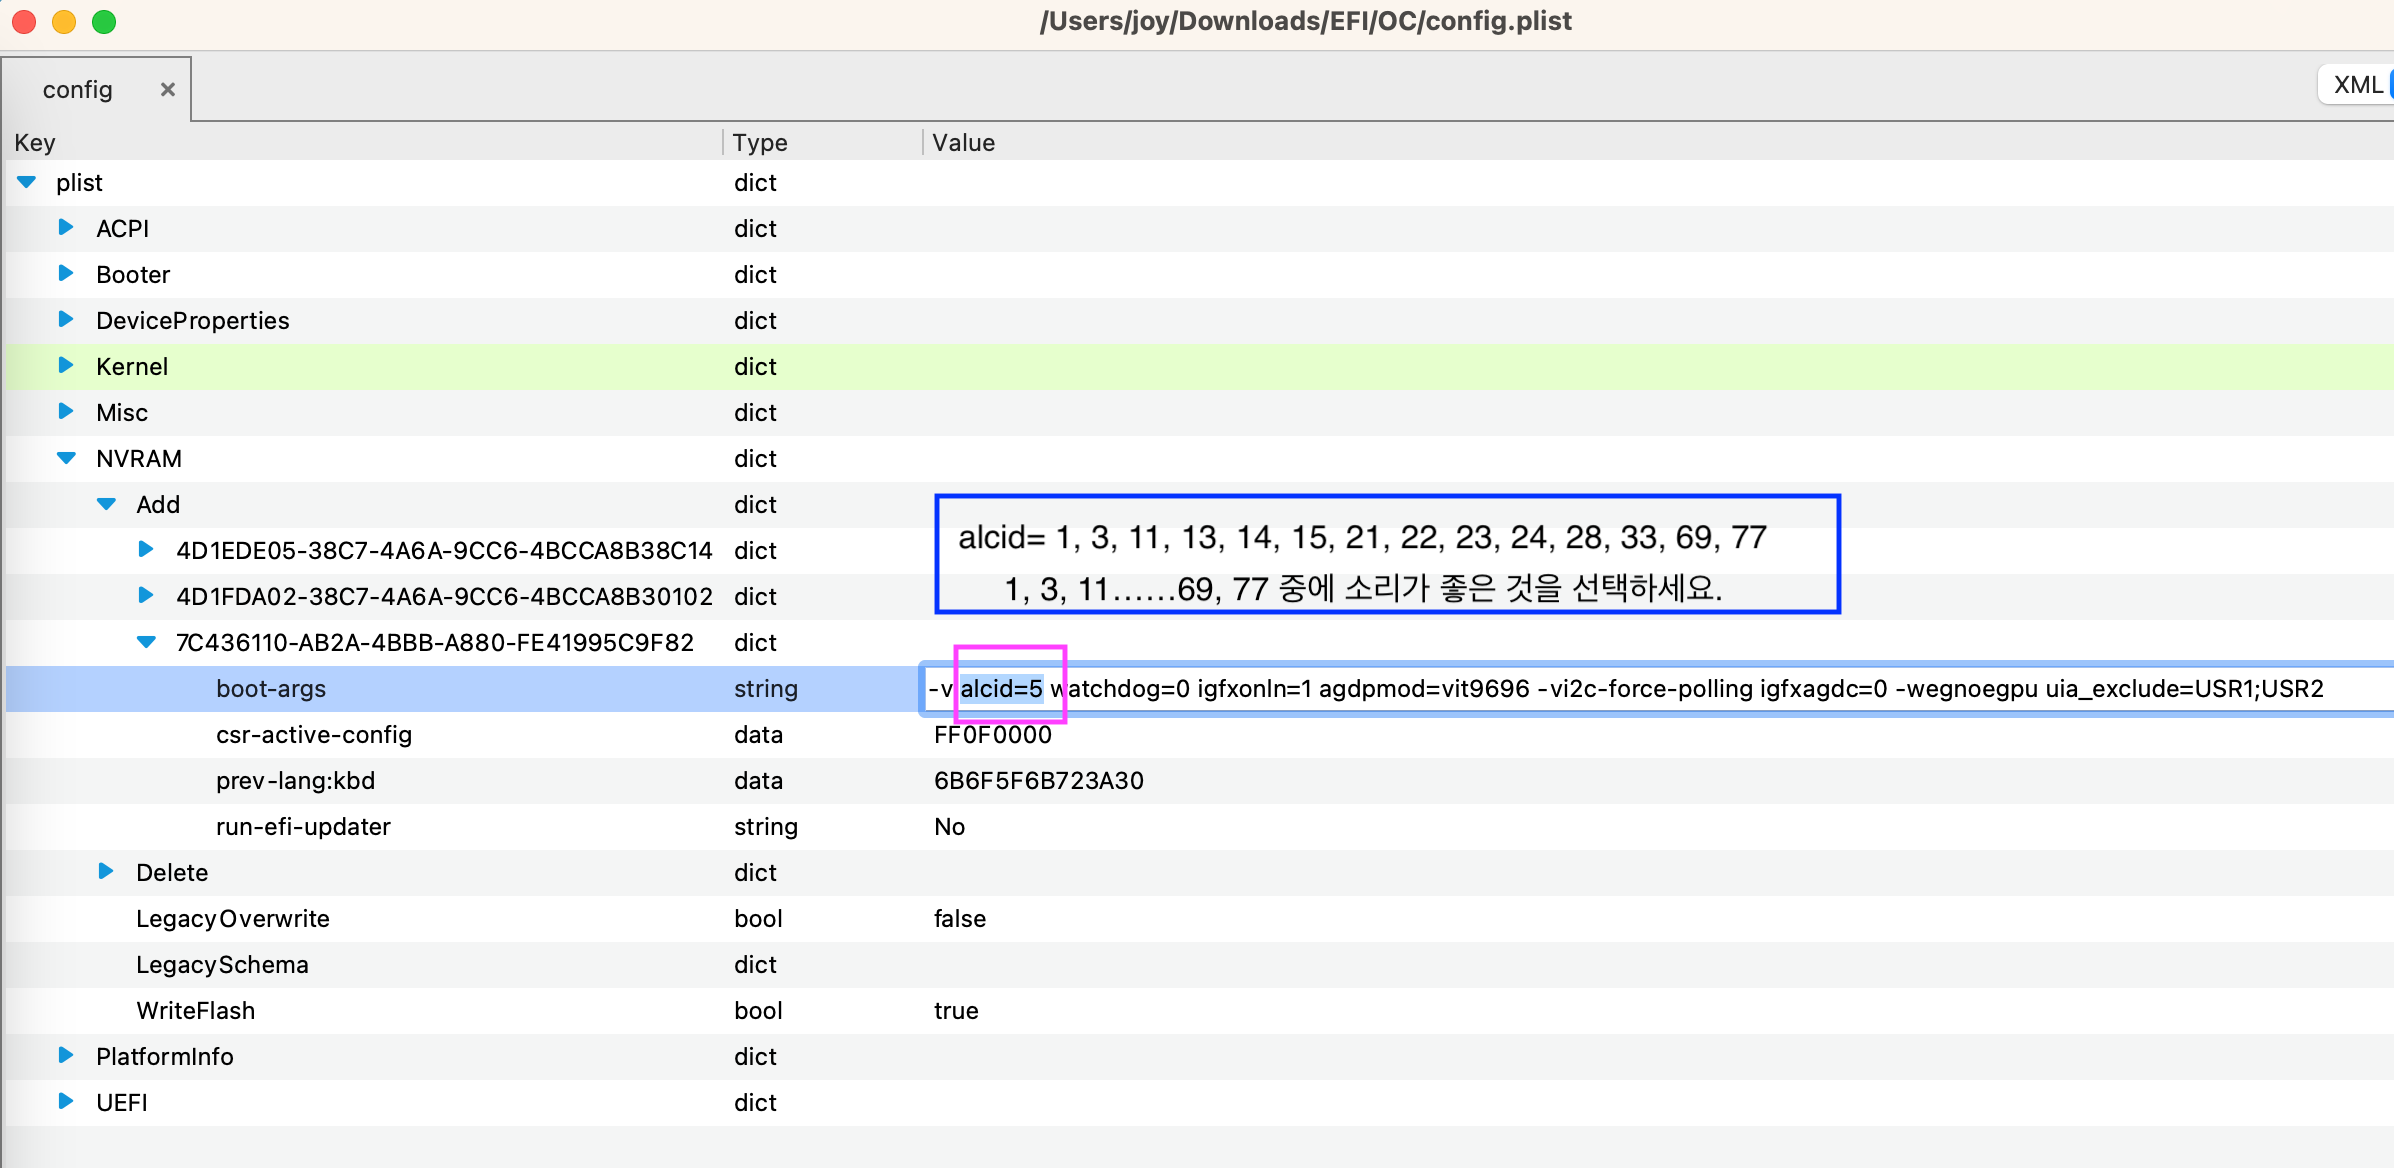Click the DeviceProperties key label
Image resolution: width=2394 pixels, height=1168 pixels.
[193, 321]
